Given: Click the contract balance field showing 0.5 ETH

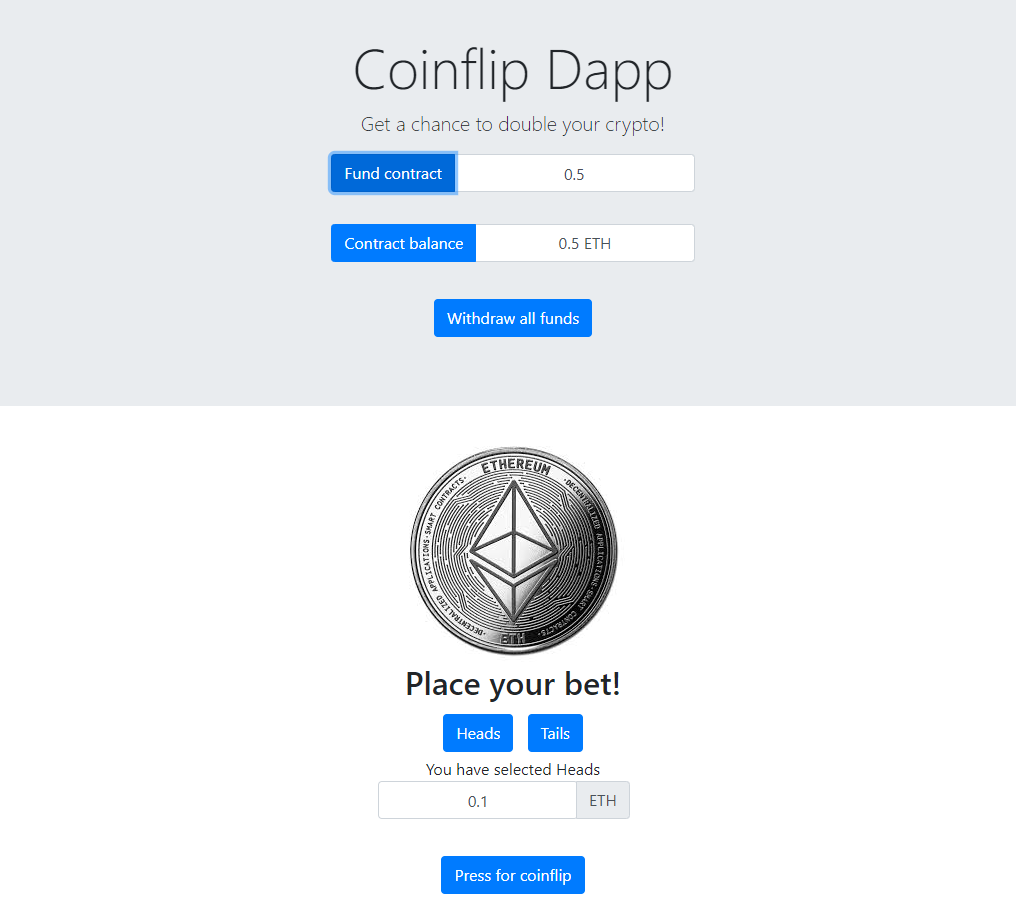Looking at the screenshot, I should click(585, 244).
